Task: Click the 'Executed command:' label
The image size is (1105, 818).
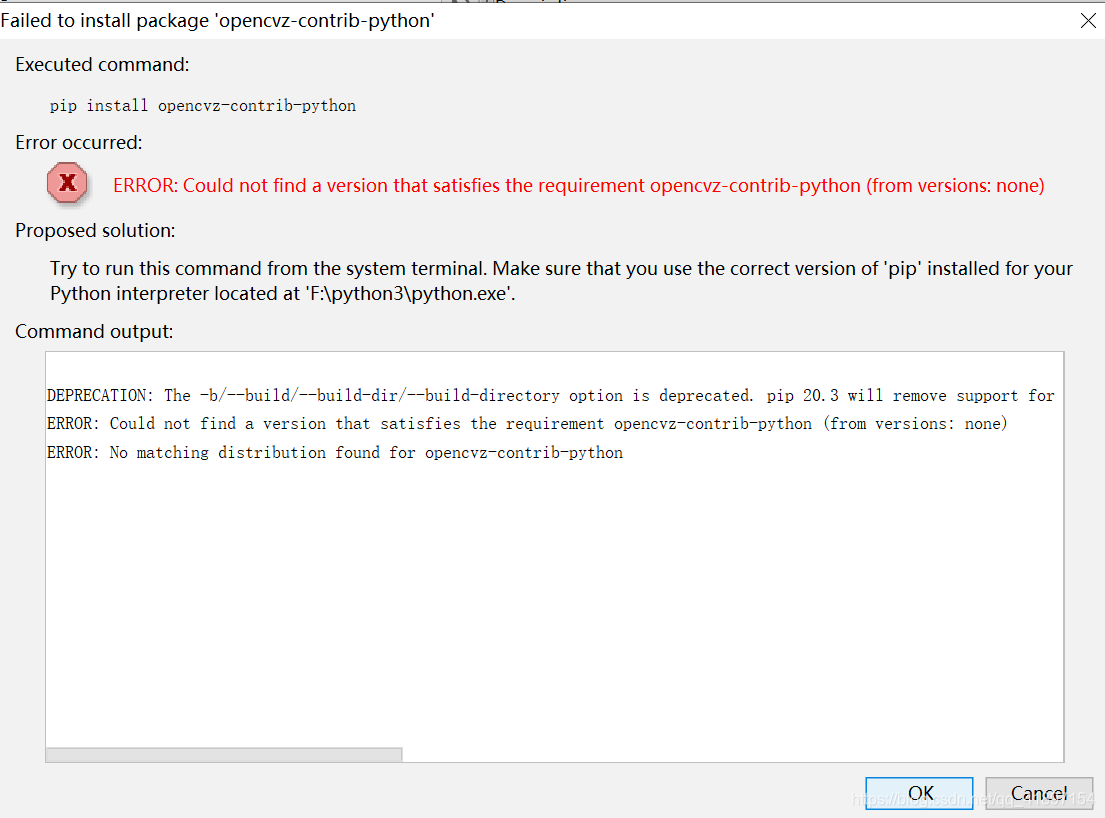Action: point(100,64)
